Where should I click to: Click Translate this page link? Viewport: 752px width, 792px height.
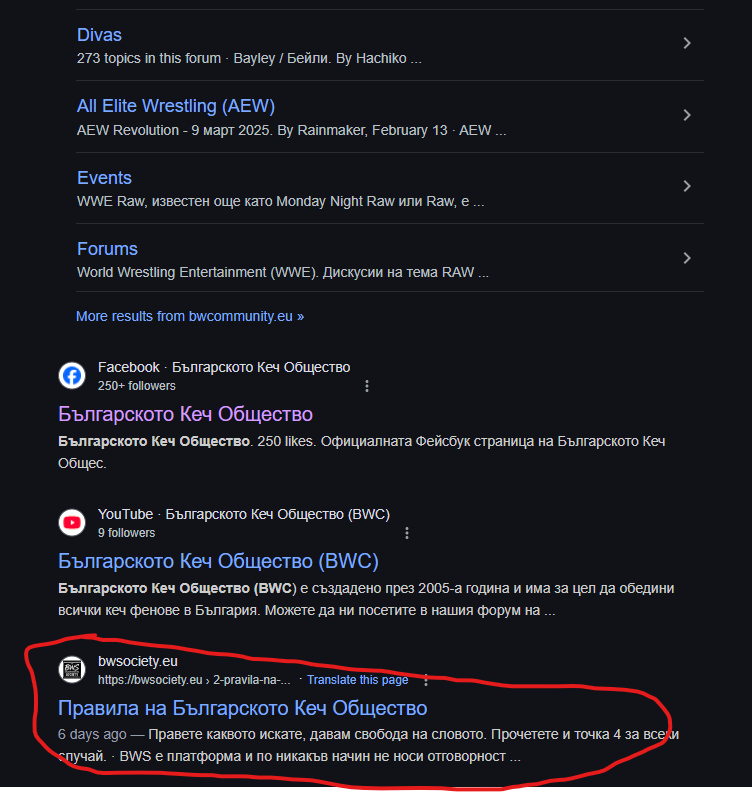(358, 680)
